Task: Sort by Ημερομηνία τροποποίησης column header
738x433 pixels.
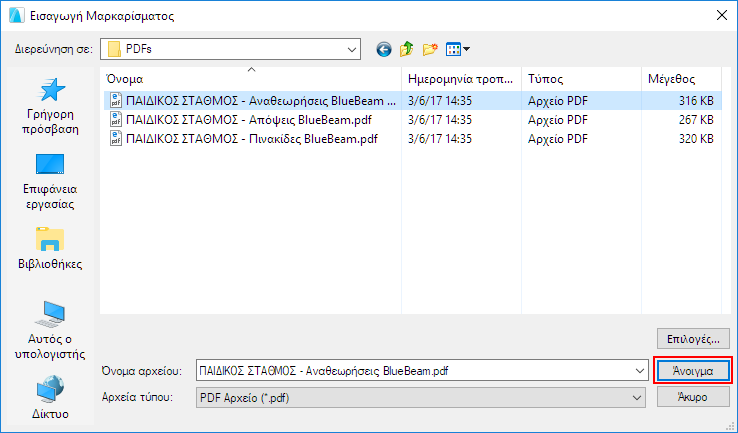Action: point(460,78)
